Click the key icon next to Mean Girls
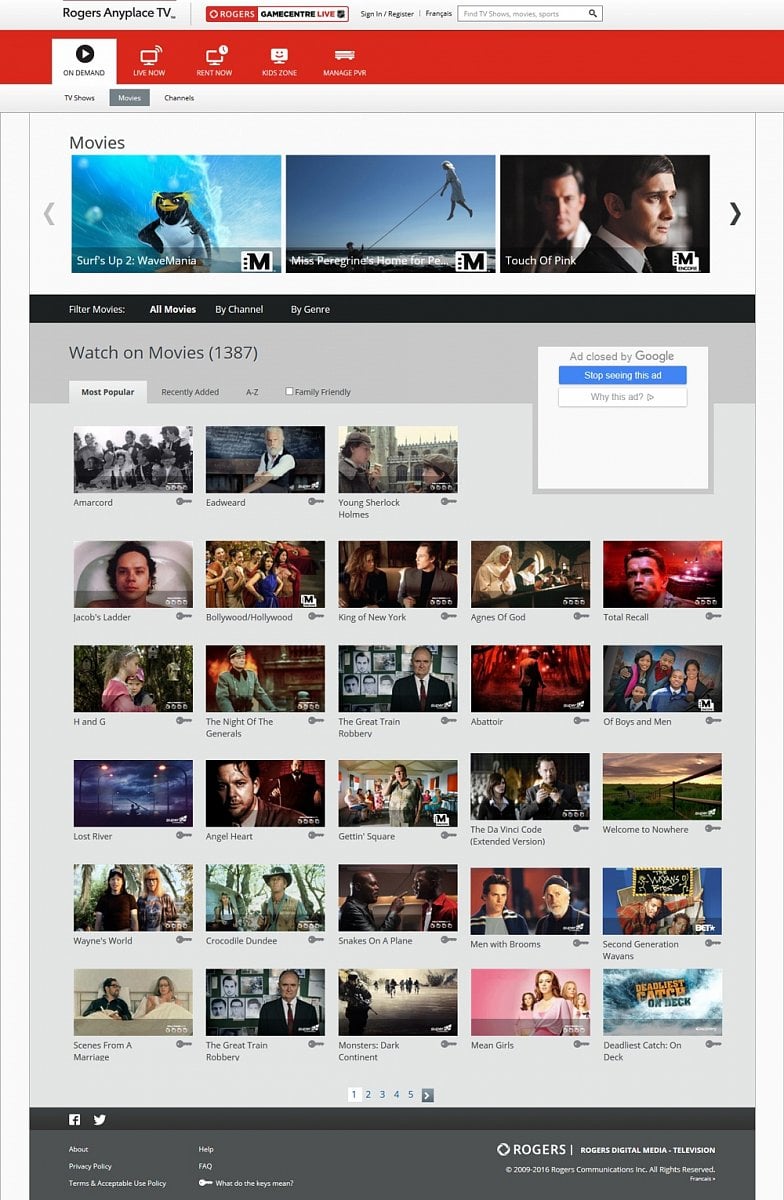The image size is (784, 1200). click(x=581, y=1044)
